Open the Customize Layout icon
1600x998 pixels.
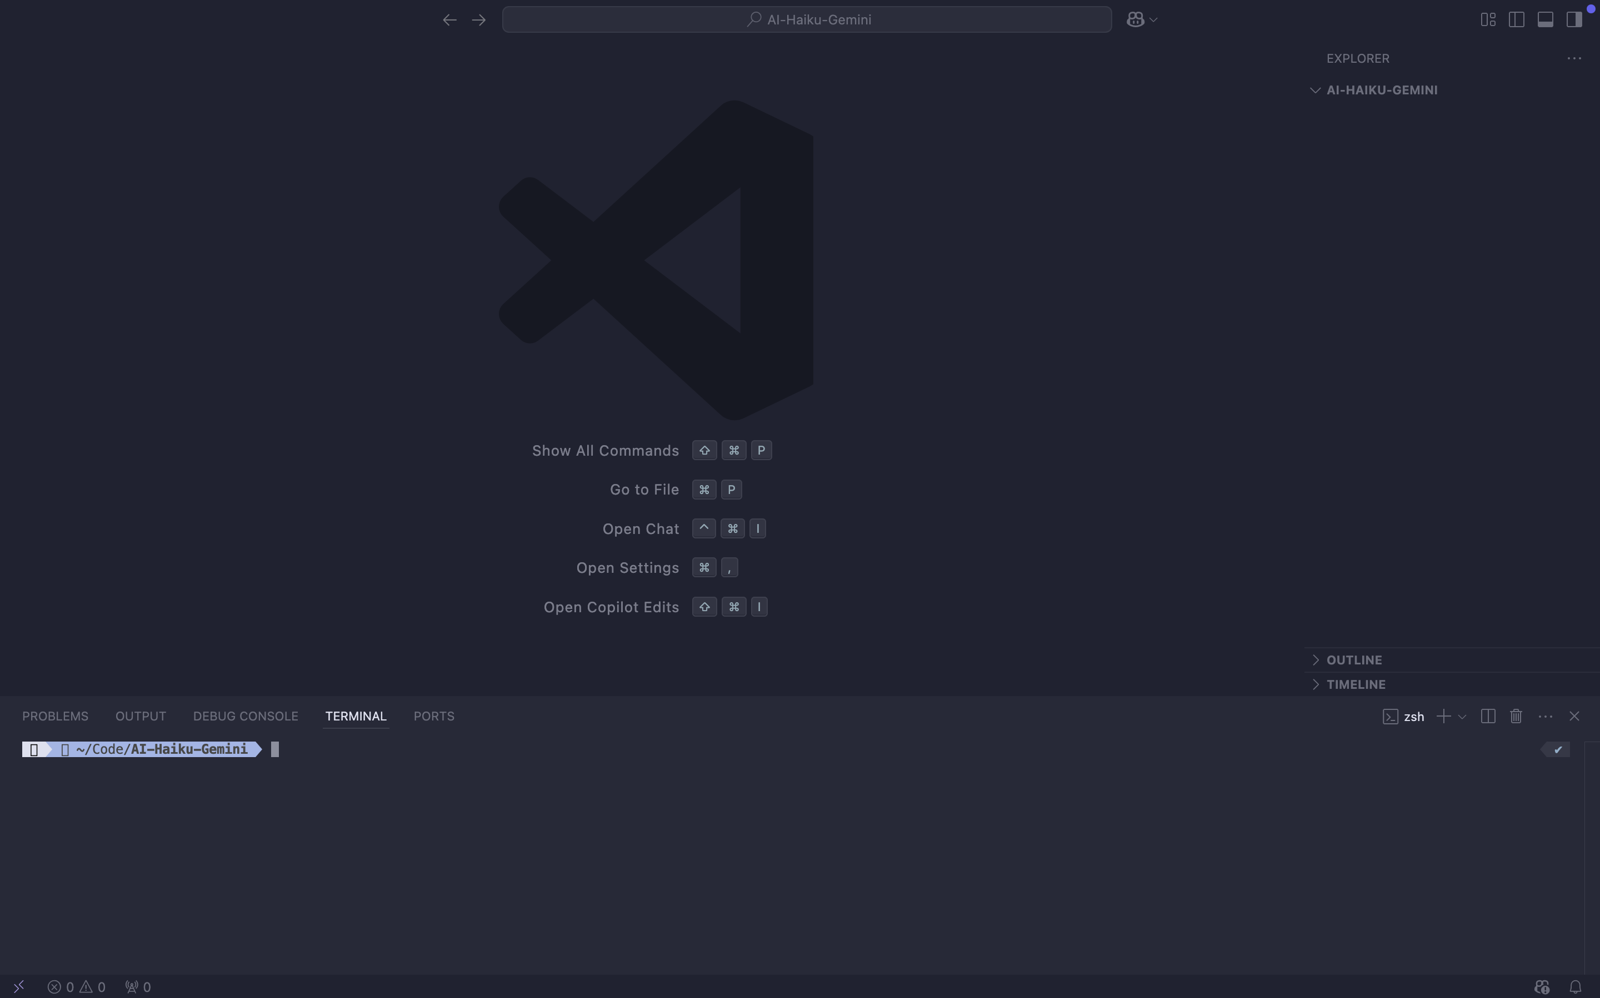(x=1488, y=20)
